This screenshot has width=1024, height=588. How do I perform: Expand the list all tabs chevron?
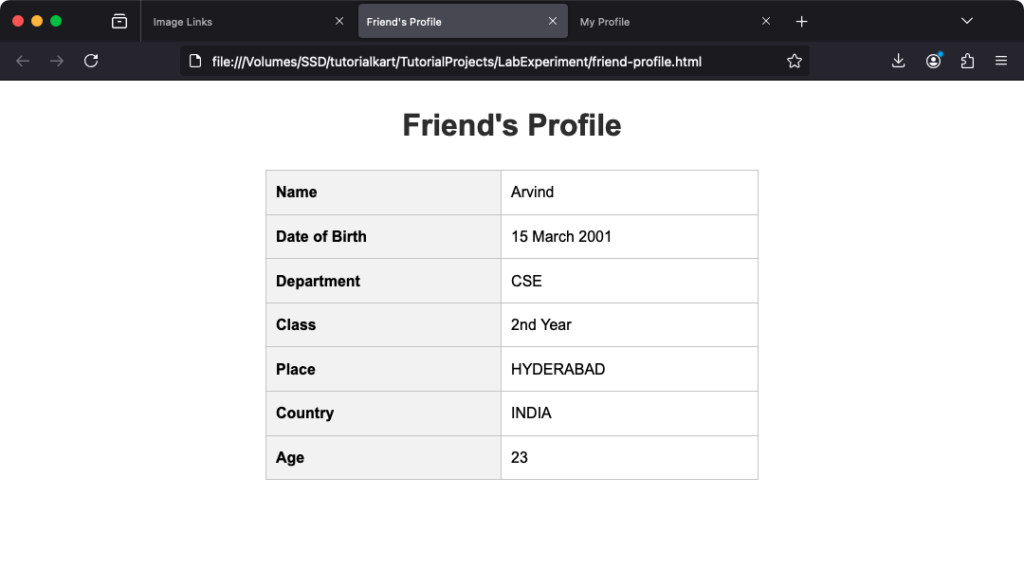pyautogui.click(x=967, y=21)
